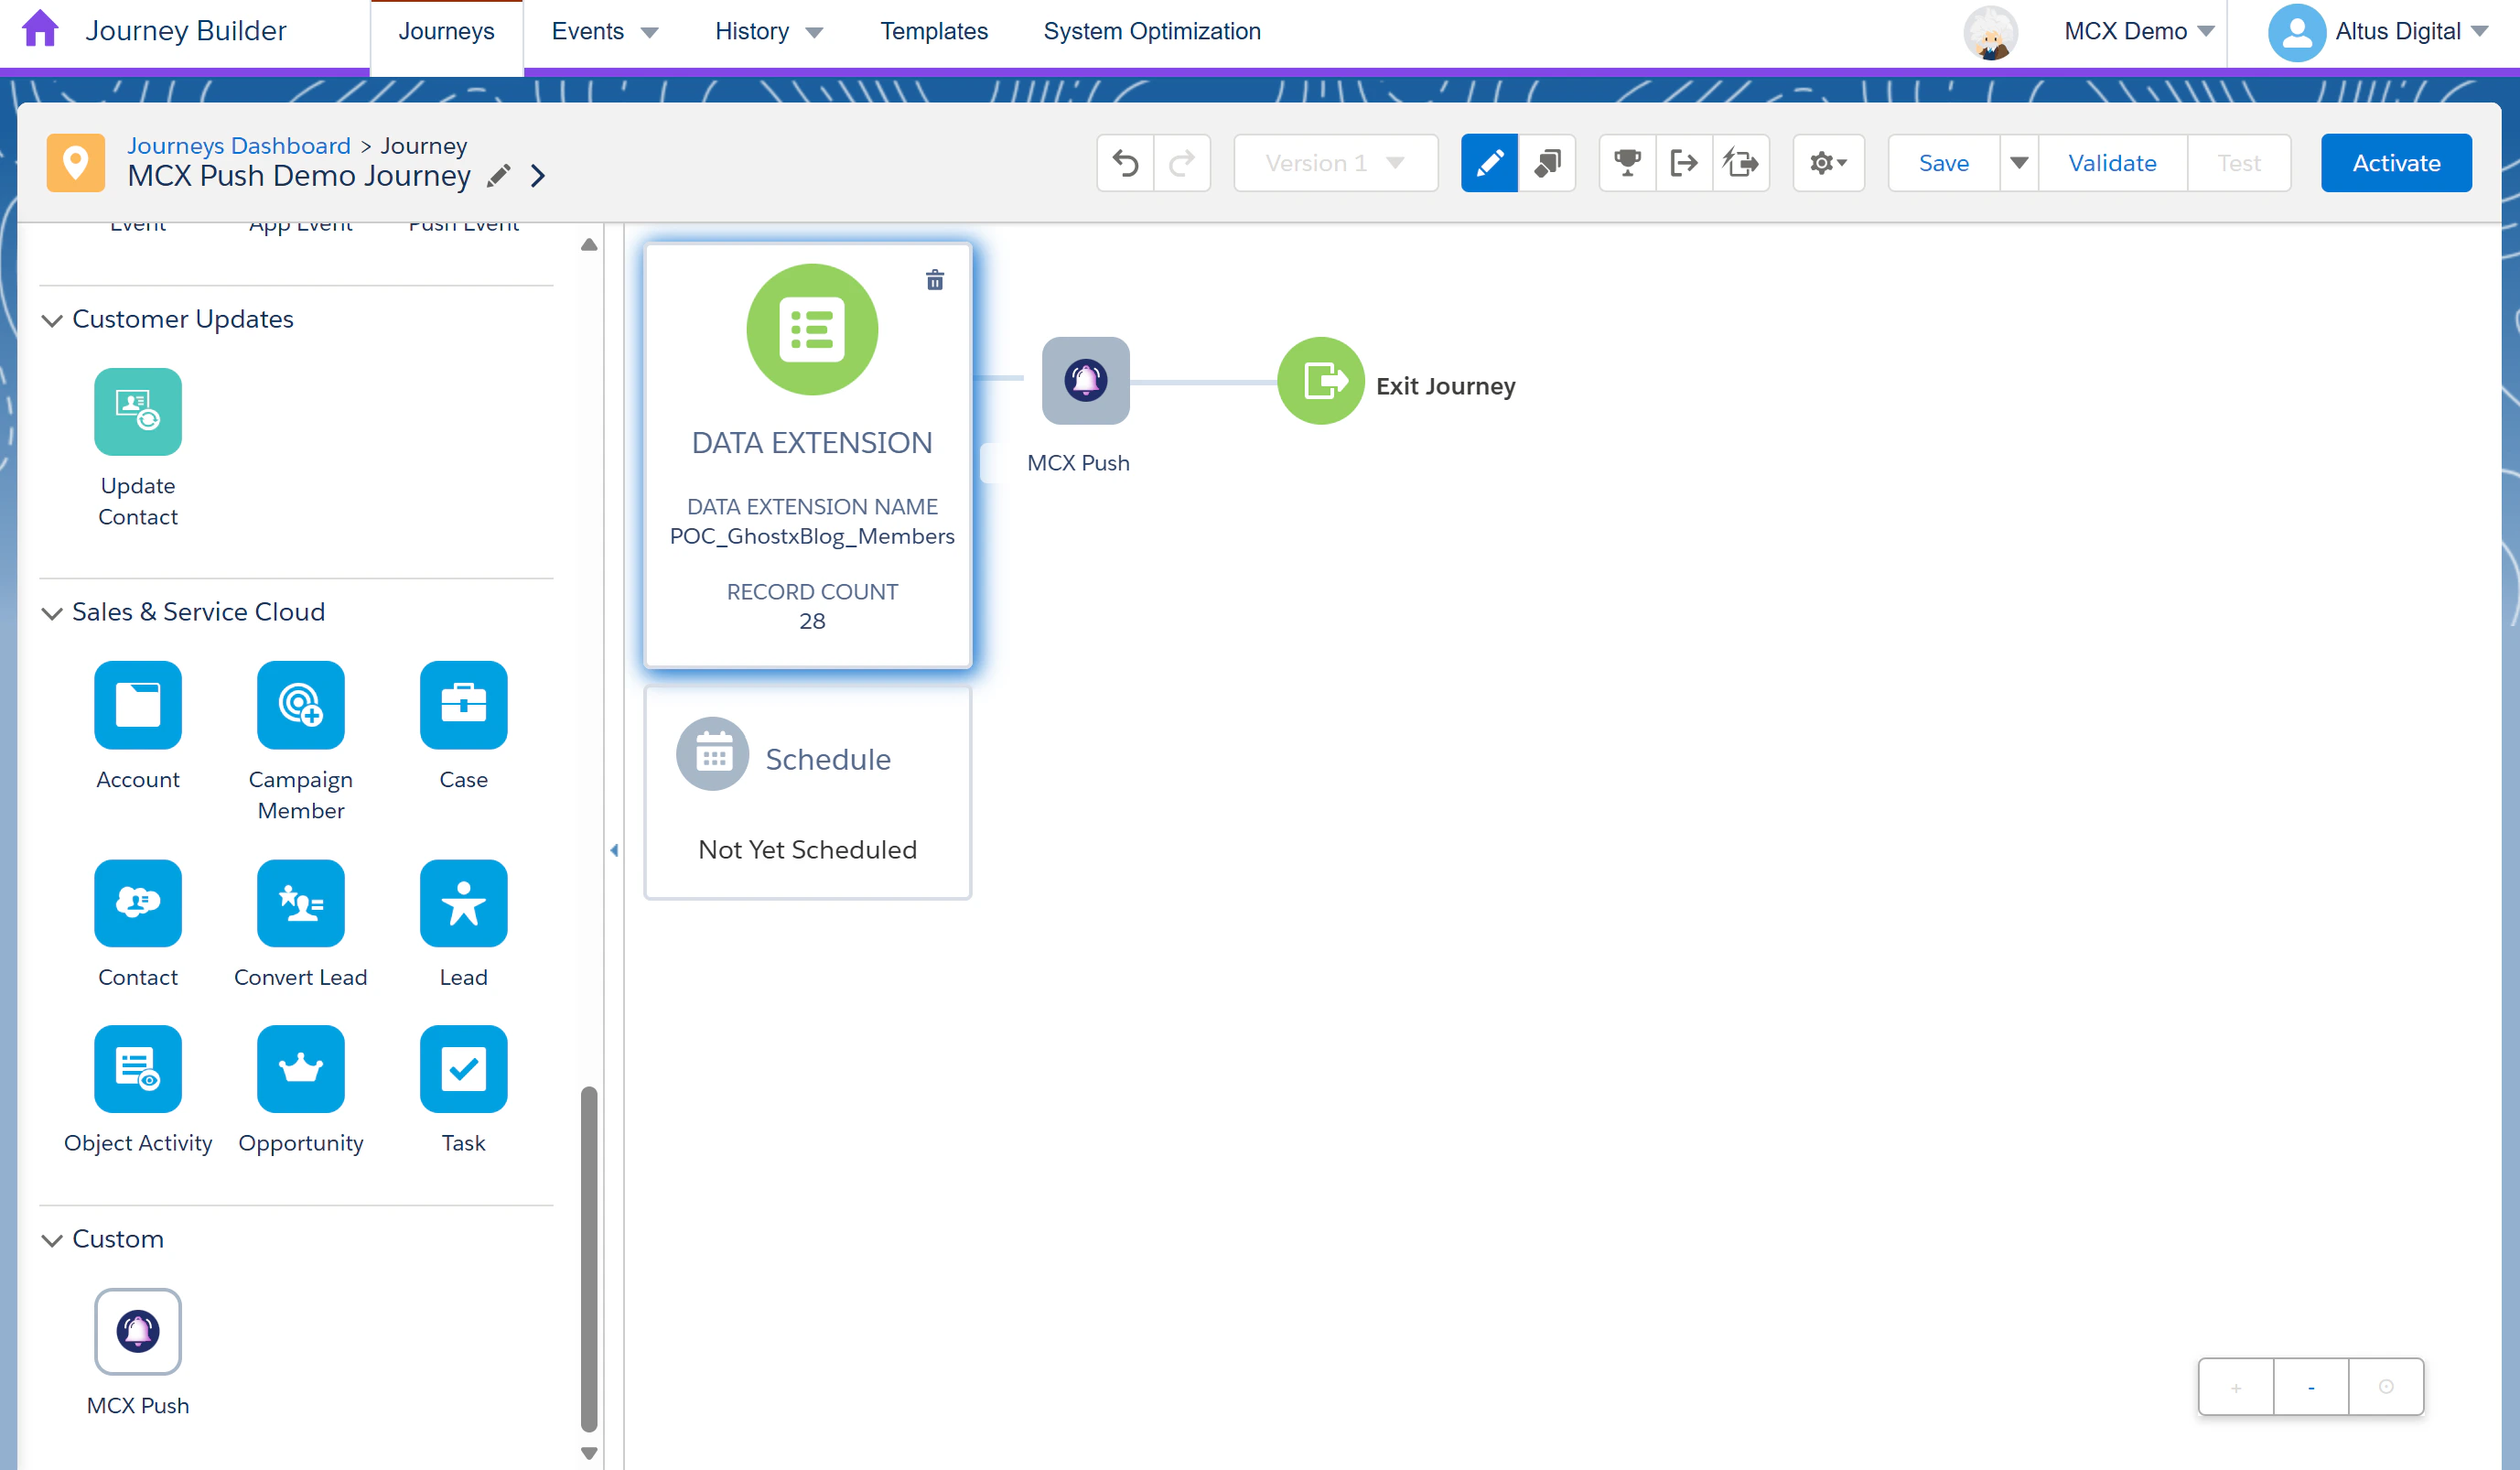
Task: Click the Redo arrow button
Action: 1182,163
